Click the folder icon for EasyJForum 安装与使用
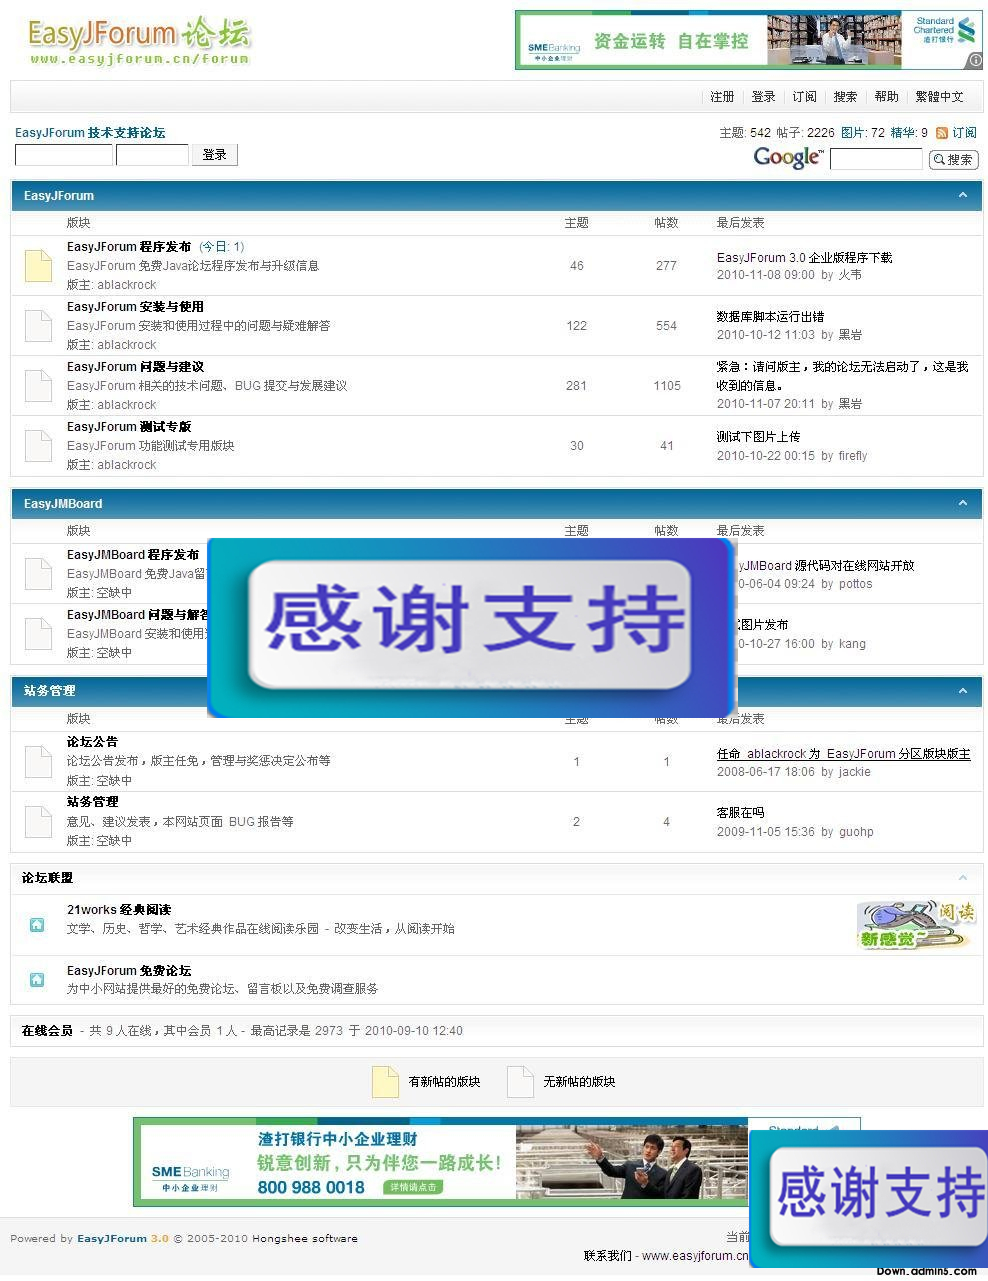The width and height of the screenshot is (988, 1281). point(38,326)
